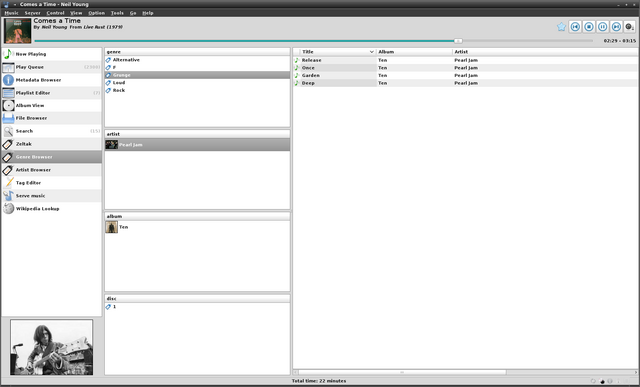
Task: Click the song title Comes a Time
Action: tap(57, 21)
